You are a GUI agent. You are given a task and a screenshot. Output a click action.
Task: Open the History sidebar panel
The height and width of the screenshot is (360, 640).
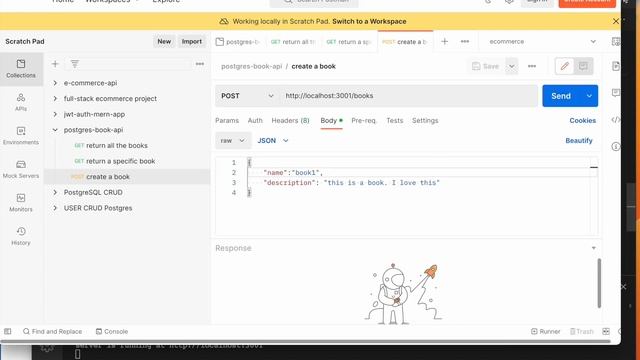pyautogui.click(x=21, y=236)
